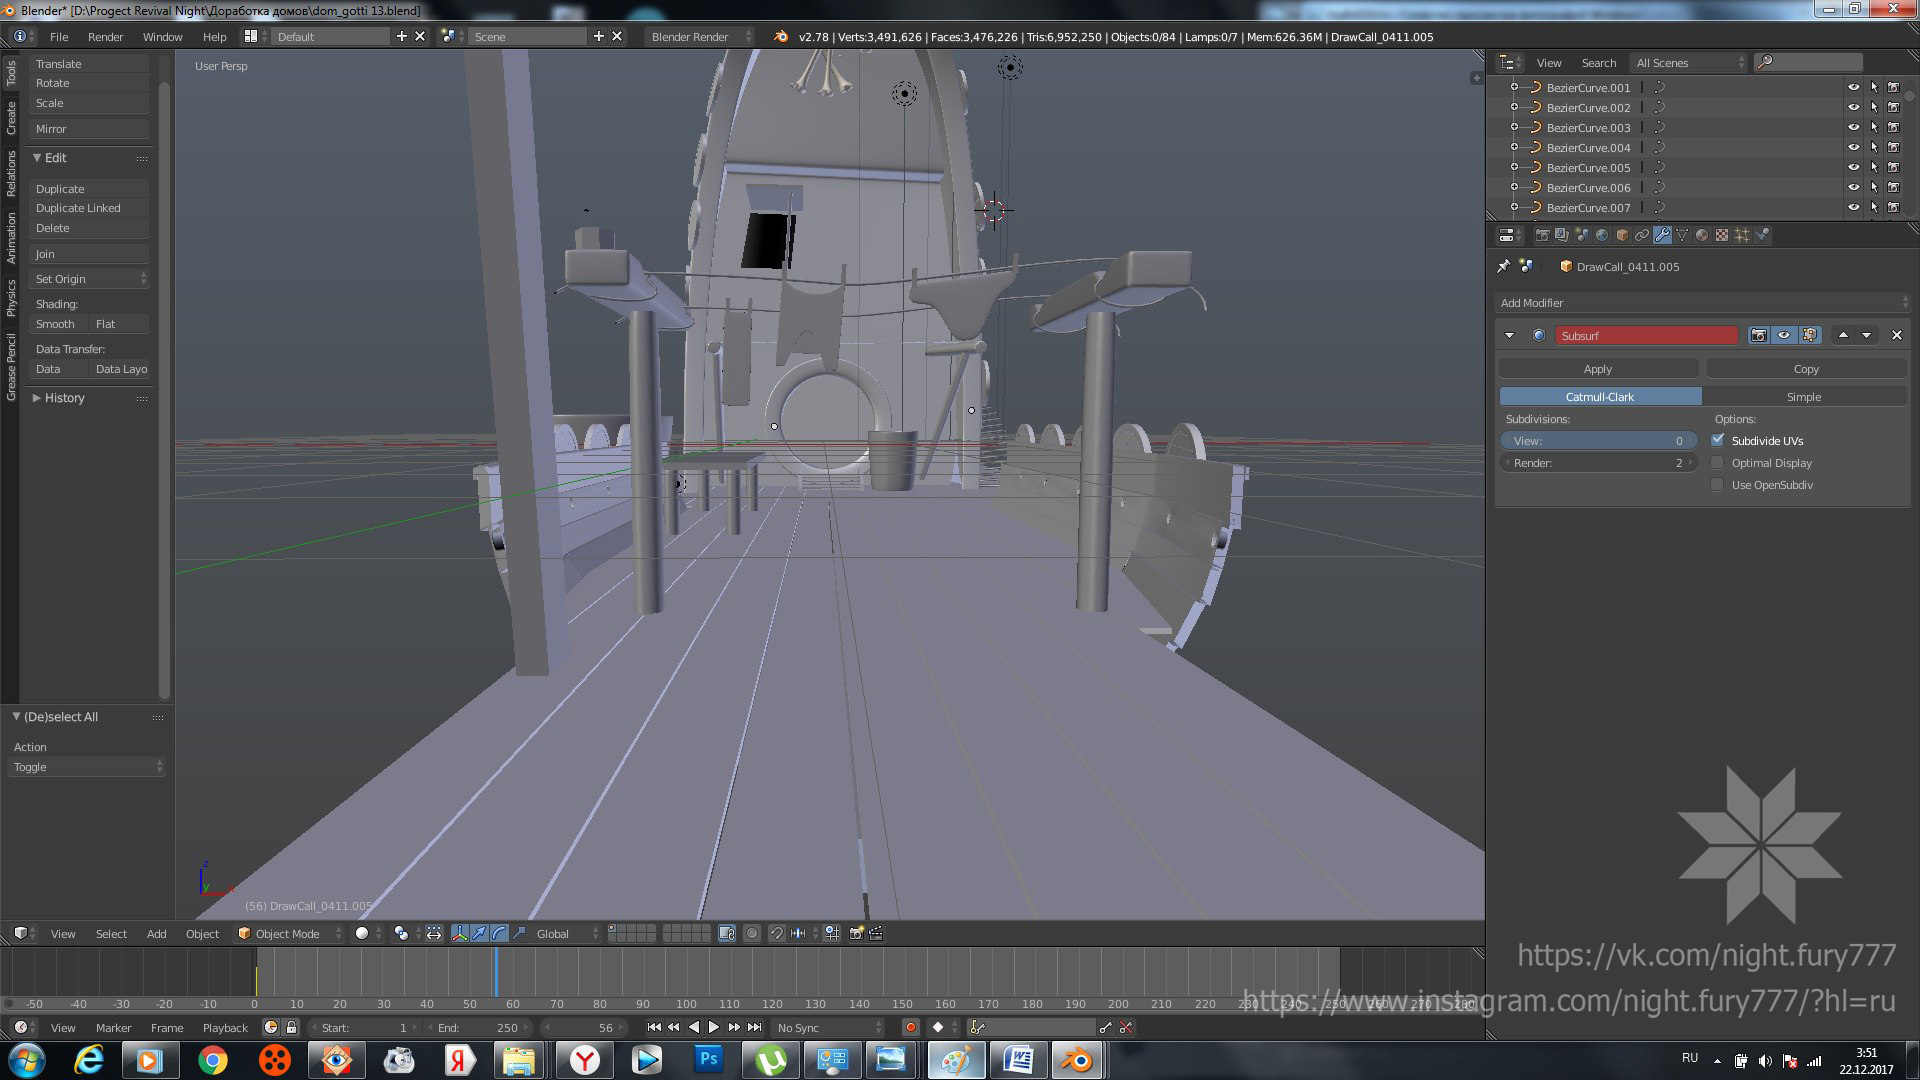Toggle the Subsurf modifier render camera icon

[x=1758, y=335]
